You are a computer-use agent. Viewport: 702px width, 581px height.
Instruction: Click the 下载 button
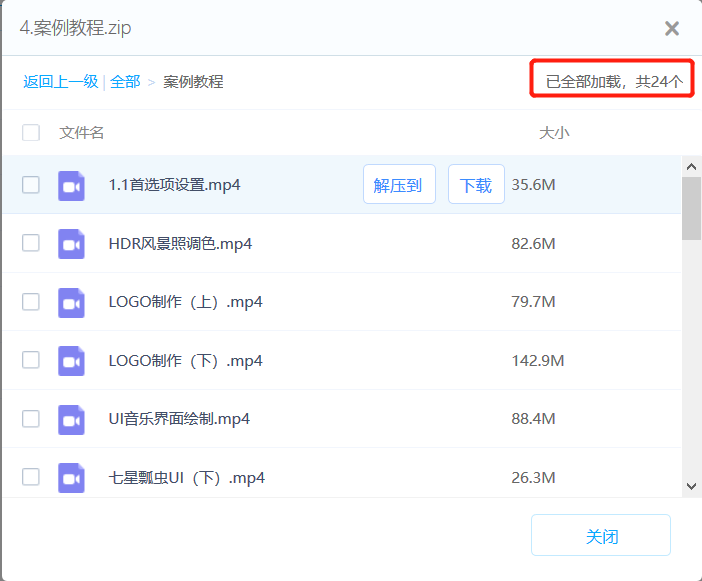point(476,184)
